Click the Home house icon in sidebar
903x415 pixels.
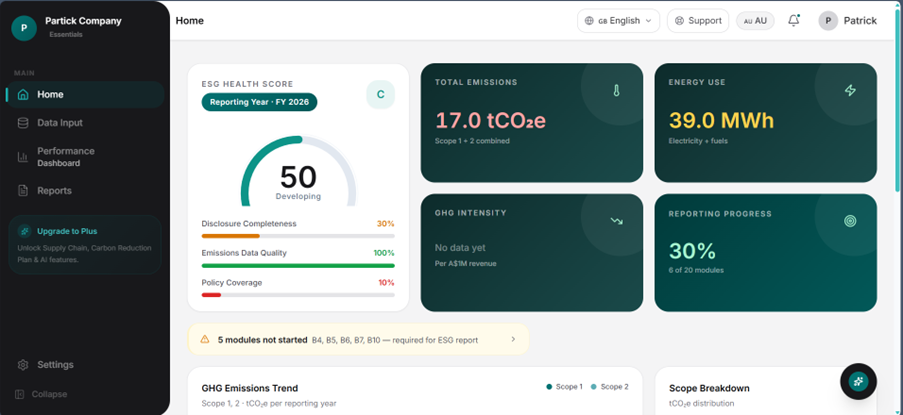[23, 94]
